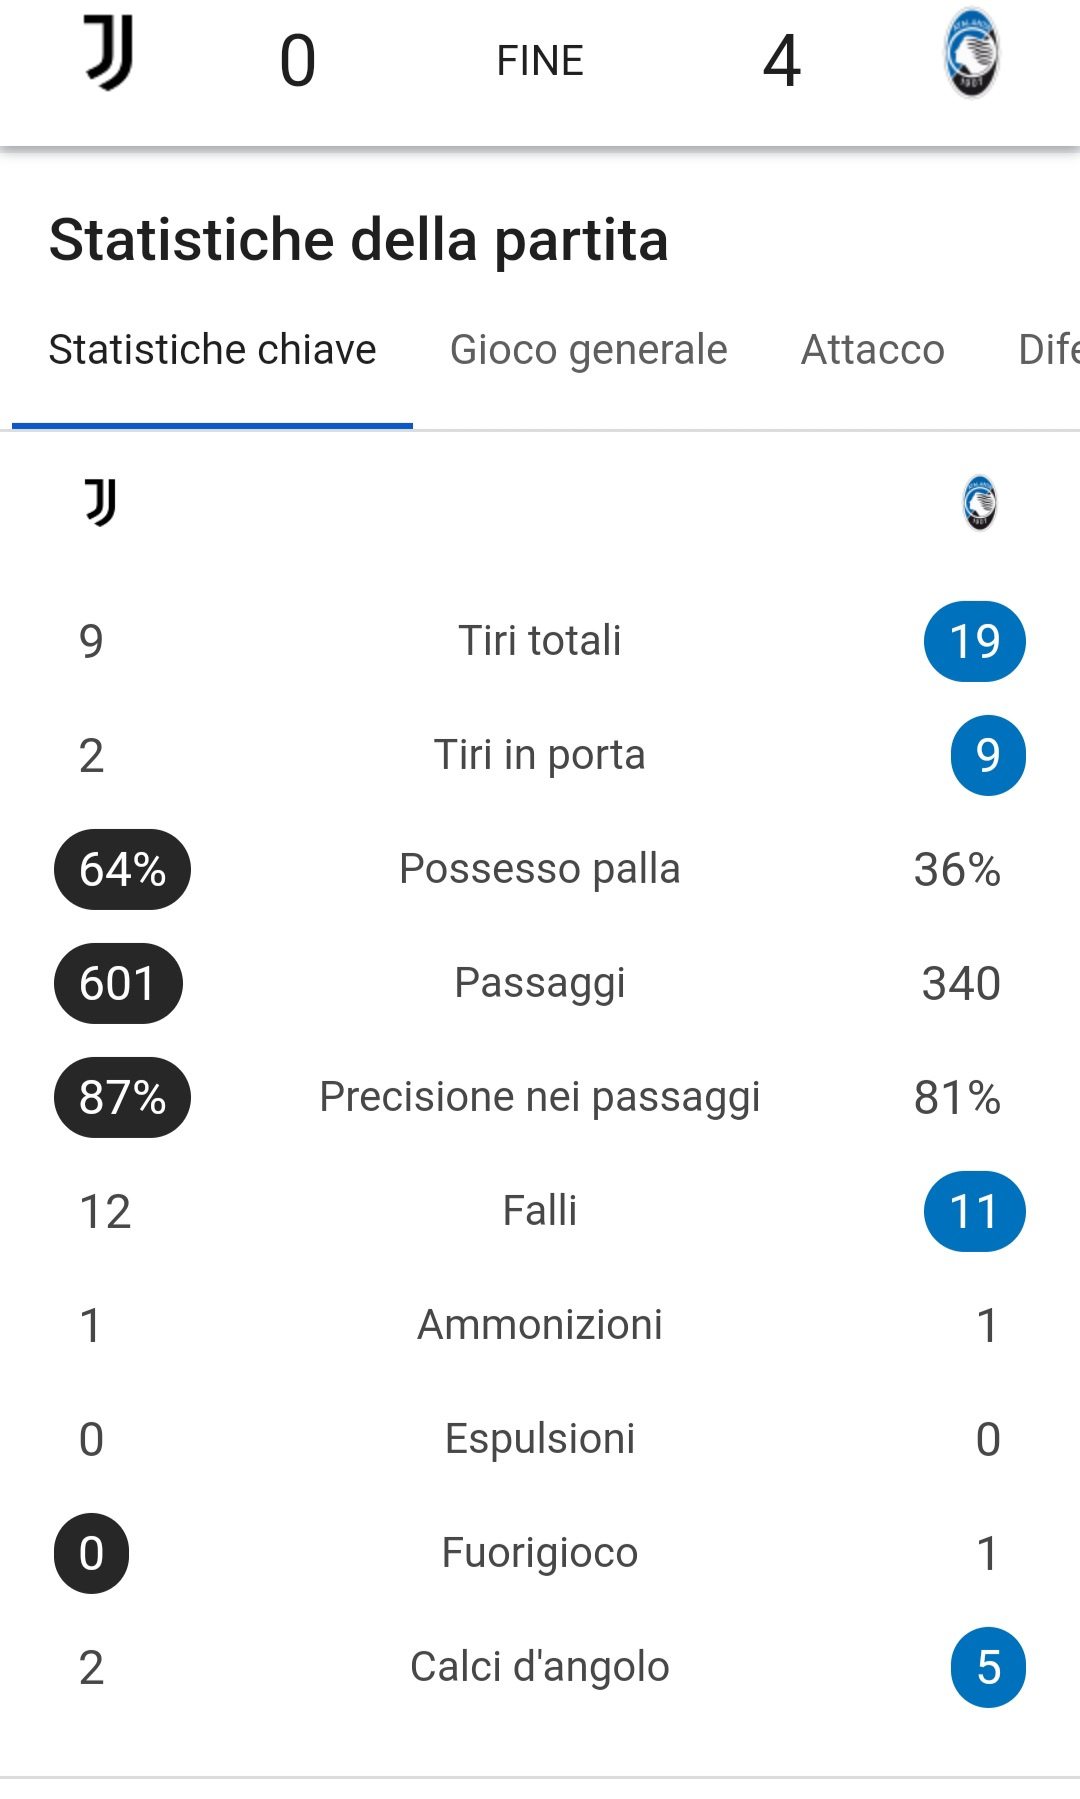Switch to the Gioco generale tab
Viewport: 1080px width, 1799px height.
[x=588, y=350]
